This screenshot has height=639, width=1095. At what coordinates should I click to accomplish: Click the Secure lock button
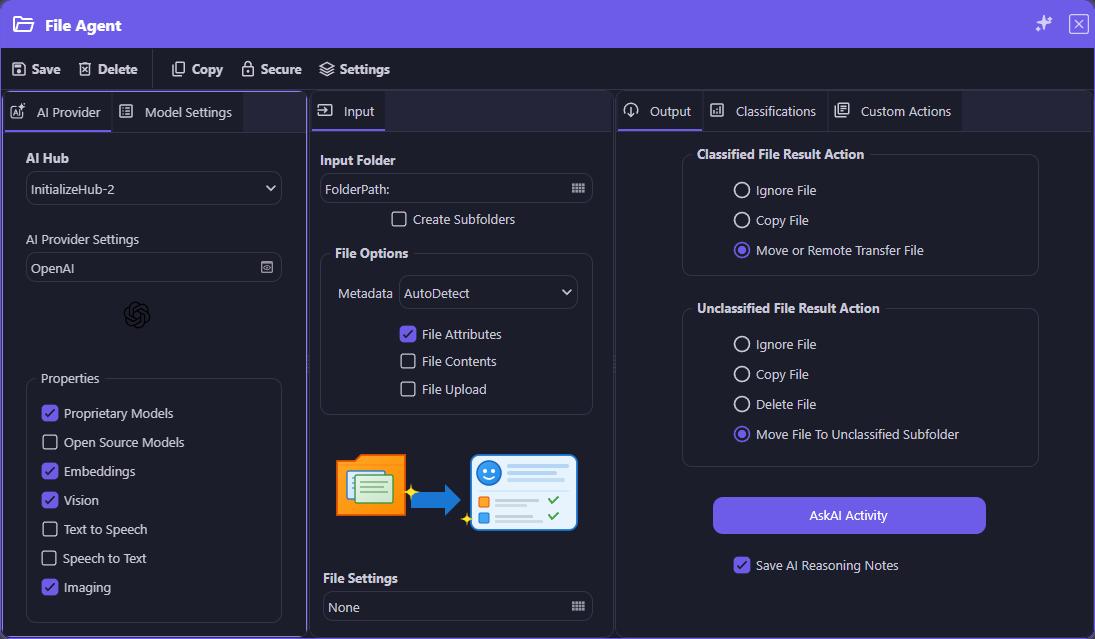(272, 69)
